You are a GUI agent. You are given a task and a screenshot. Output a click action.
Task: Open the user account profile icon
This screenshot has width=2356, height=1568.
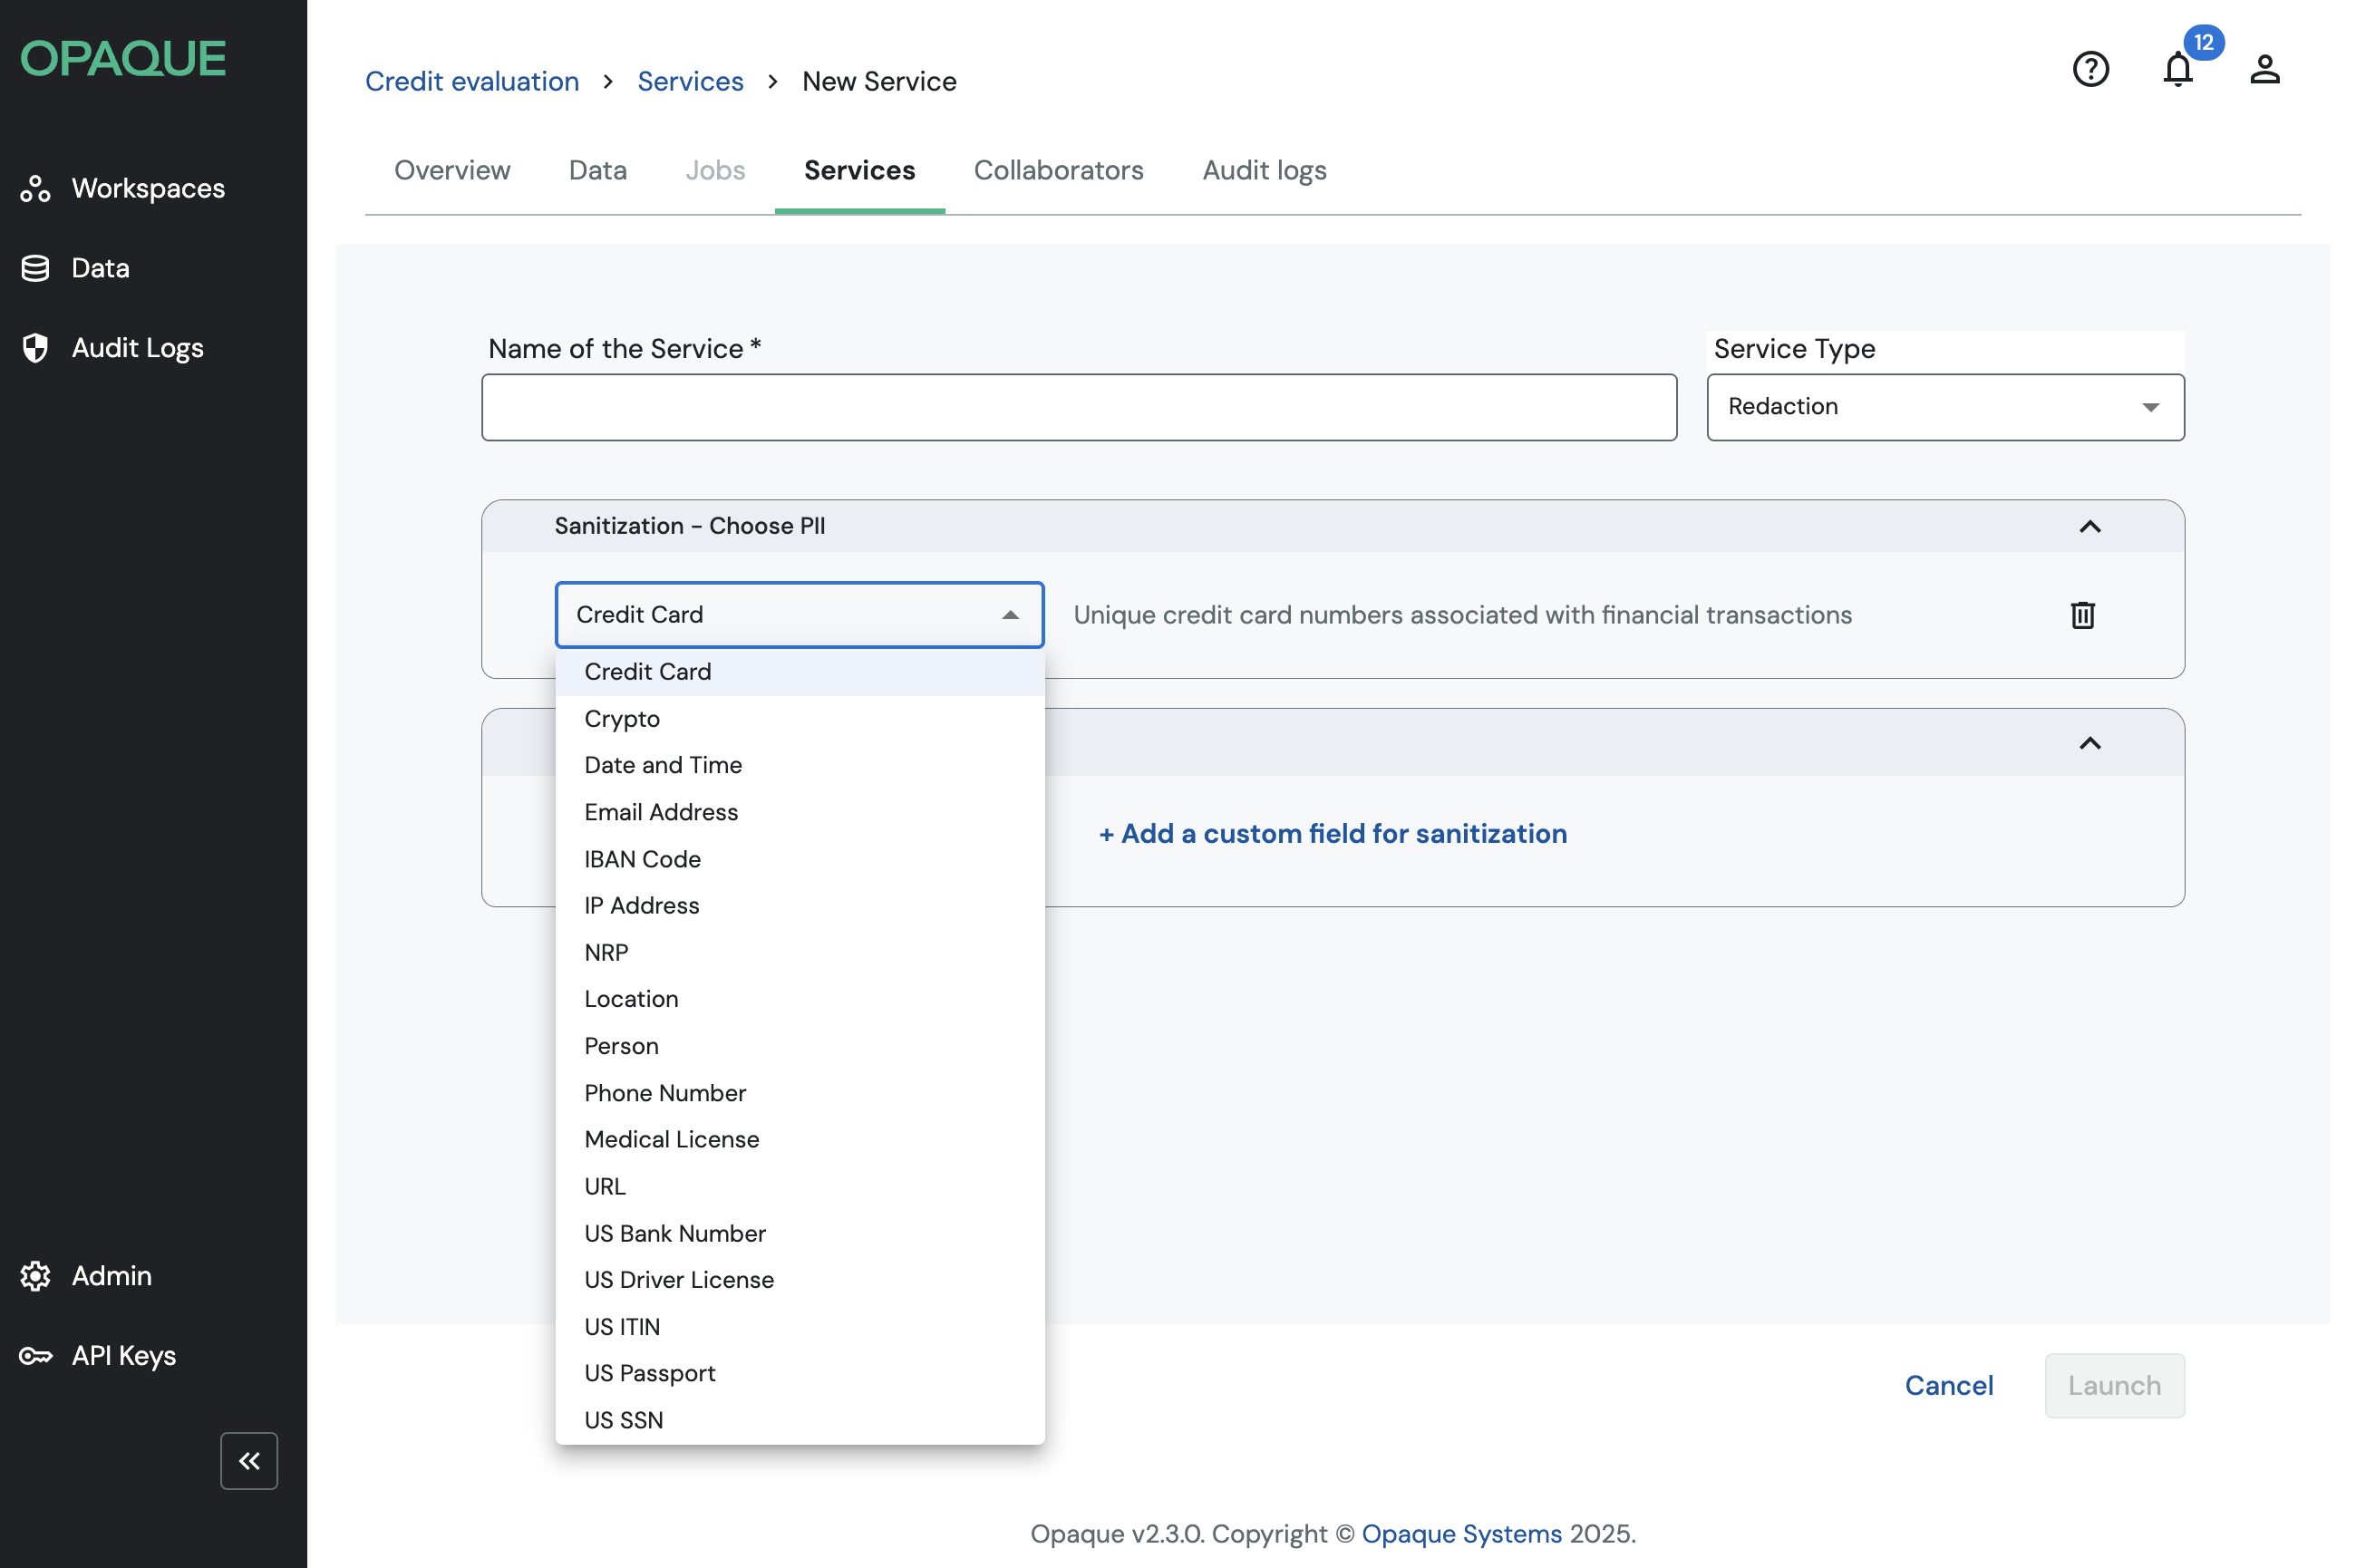click(2265, 69)
